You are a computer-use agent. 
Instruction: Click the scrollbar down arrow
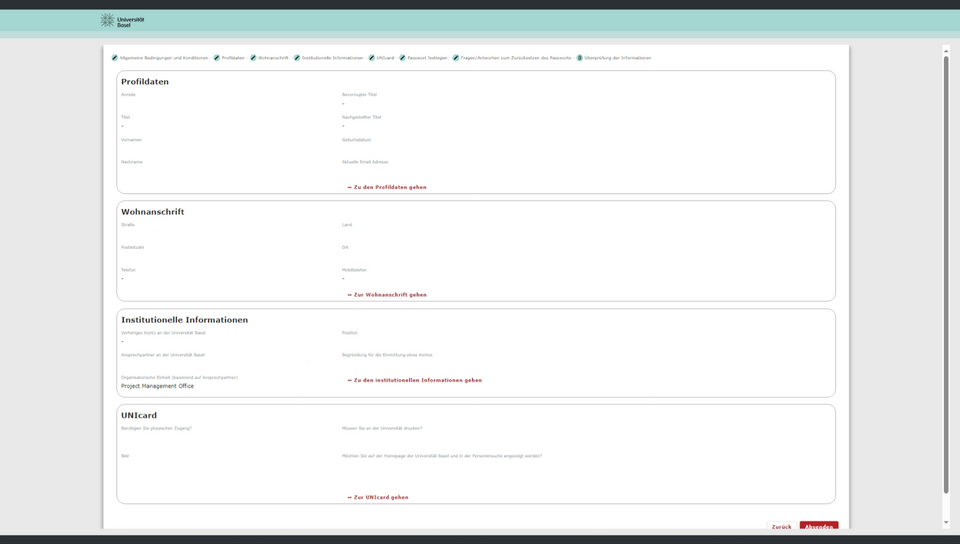[x=946, y=522]
